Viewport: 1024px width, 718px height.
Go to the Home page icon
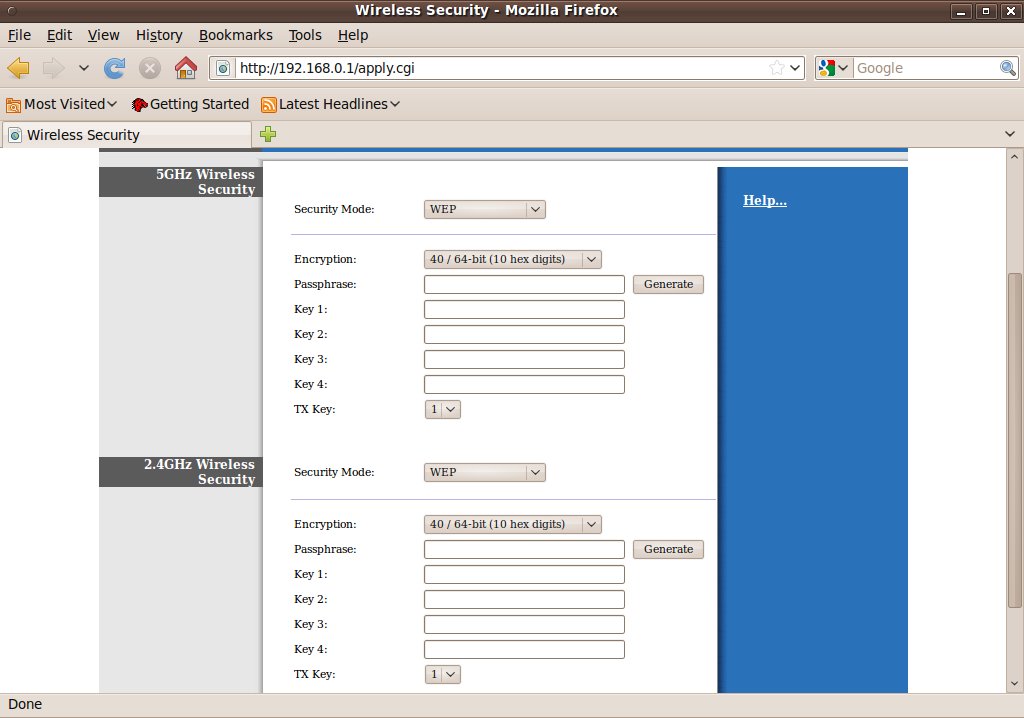coord(185,68)
